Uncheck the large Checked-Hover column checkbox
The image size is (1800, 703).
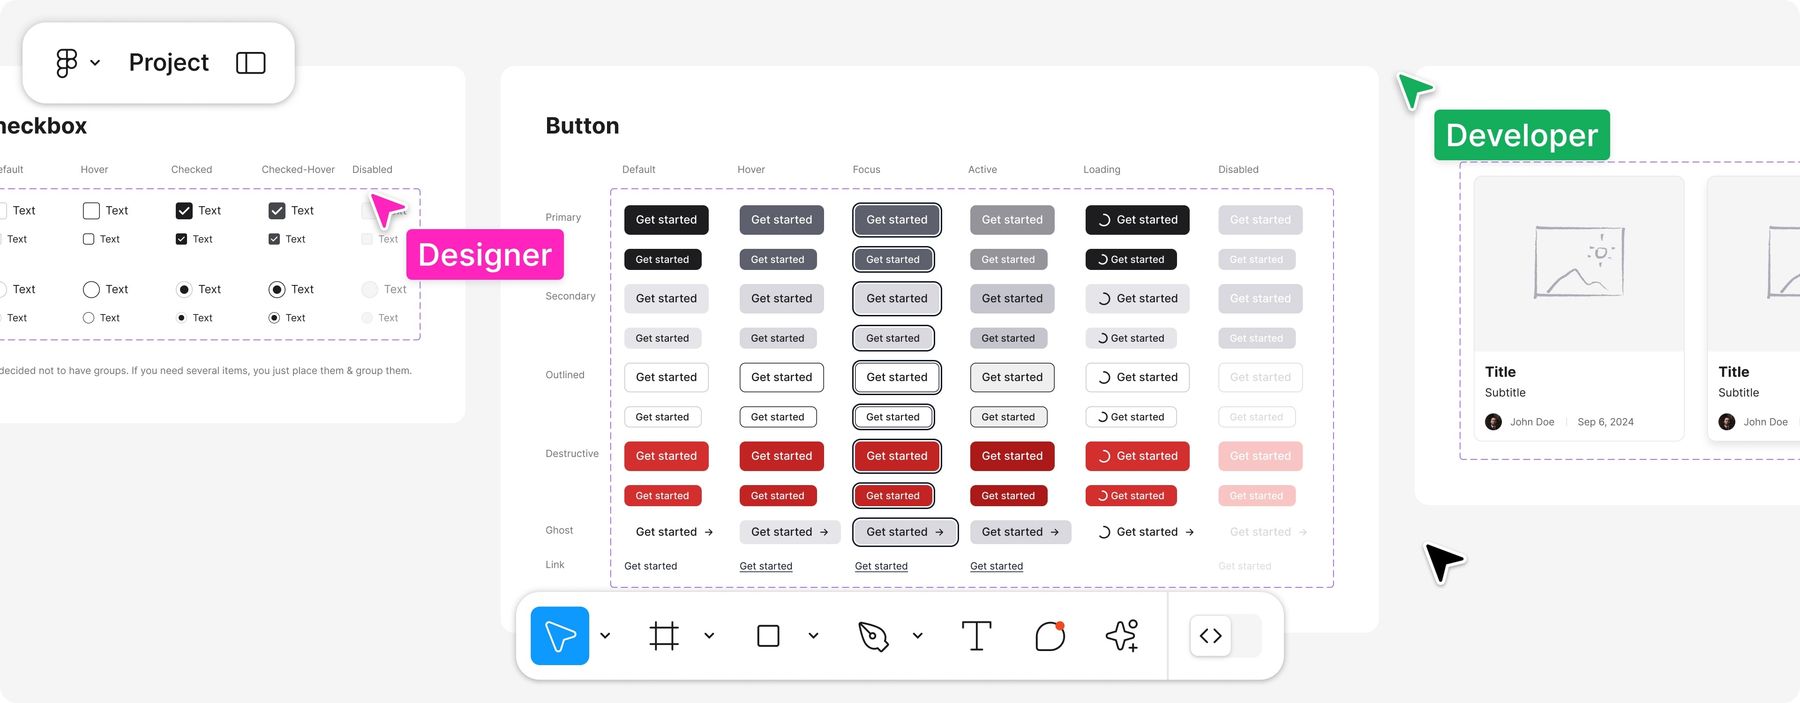(277, 211)
